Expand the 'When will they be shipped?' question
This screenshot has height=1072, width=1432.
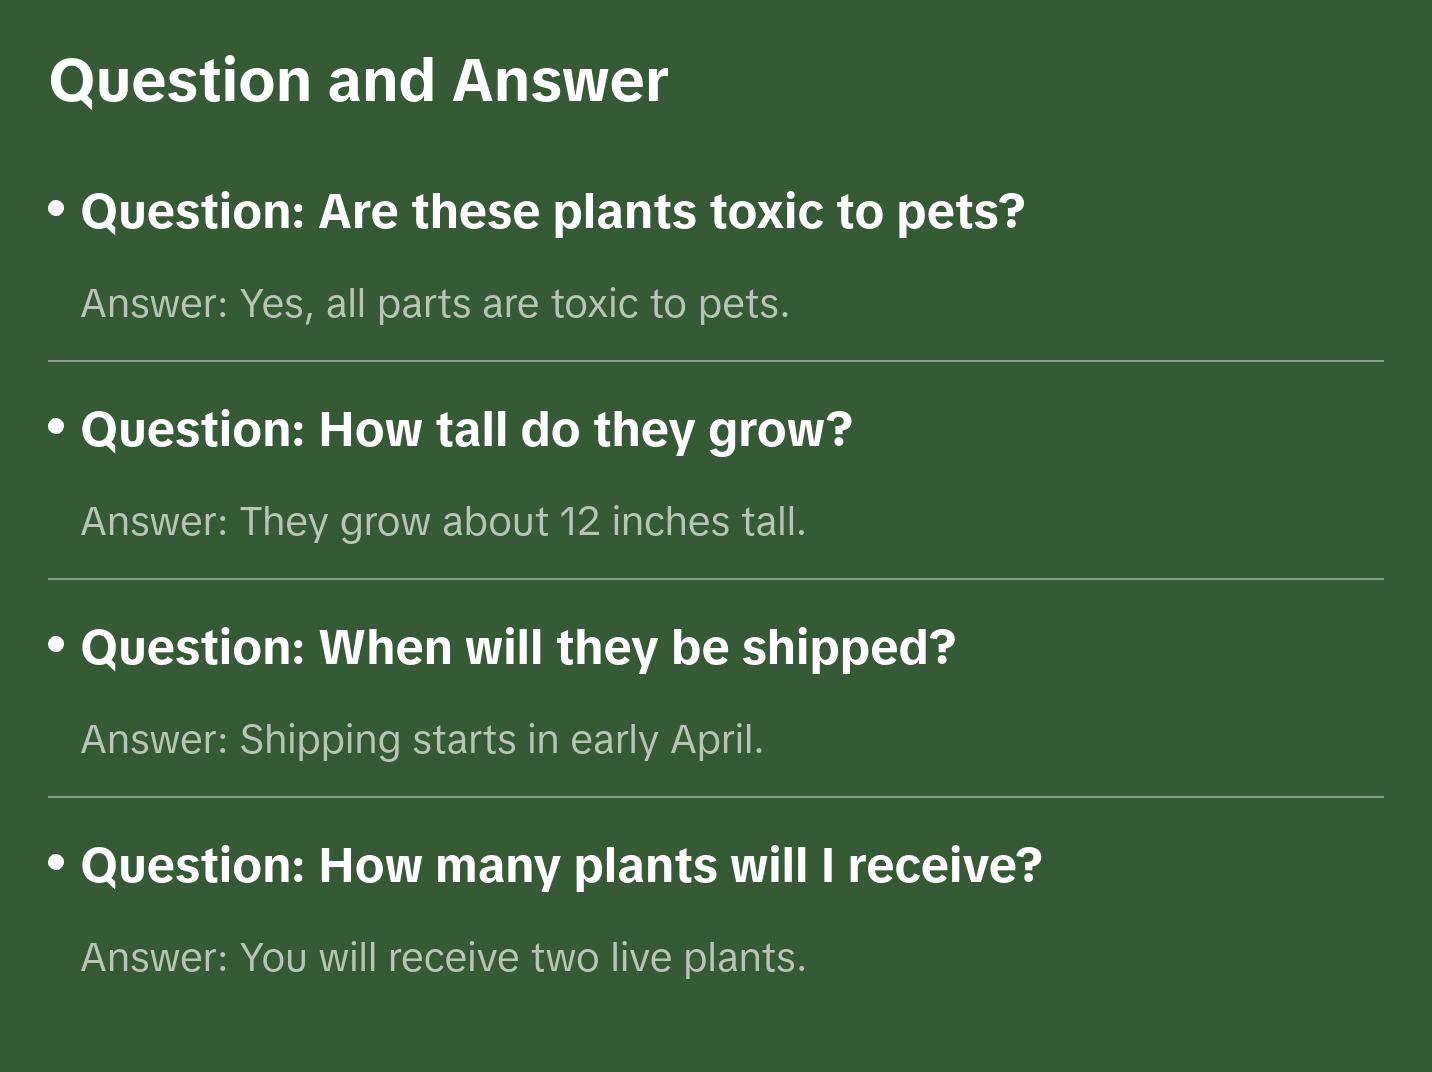click(x=518, y=648)
